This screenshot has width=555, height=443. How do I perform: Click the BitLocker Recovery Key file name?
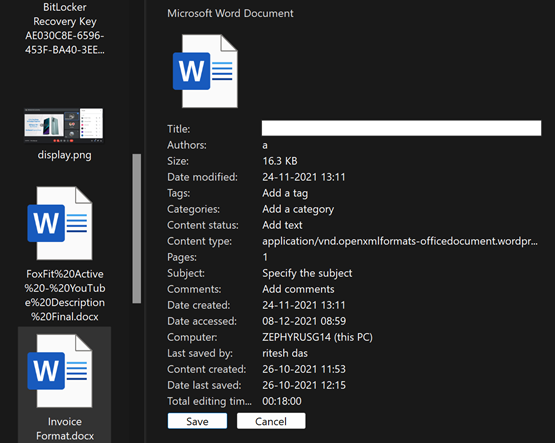[65, 28]
